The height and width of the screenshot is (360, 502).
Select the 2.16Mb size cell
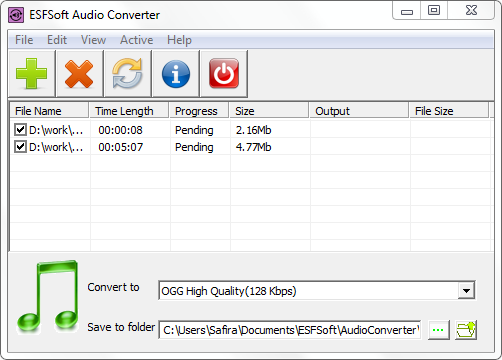[x=253, y=130]
